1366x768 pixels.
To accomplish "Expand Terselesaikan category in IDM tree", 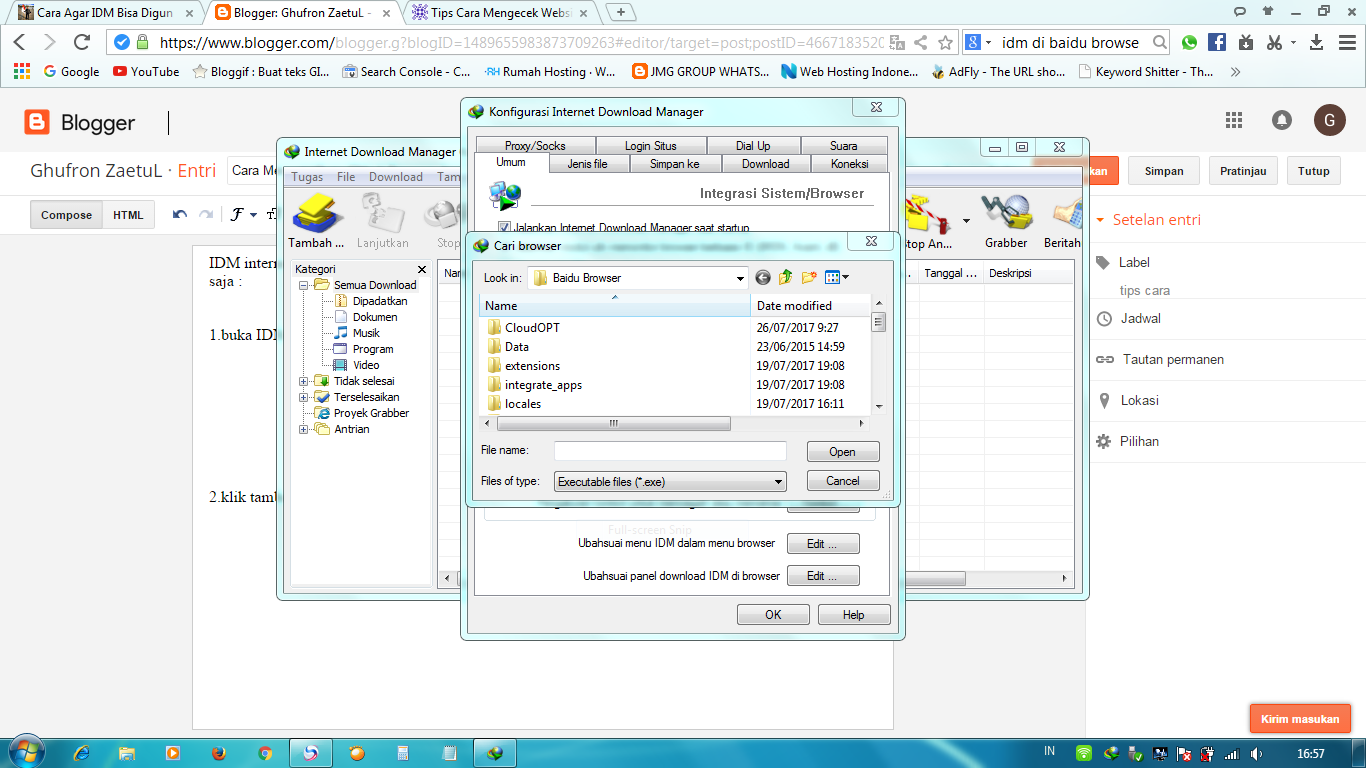I will click(304, 397).
